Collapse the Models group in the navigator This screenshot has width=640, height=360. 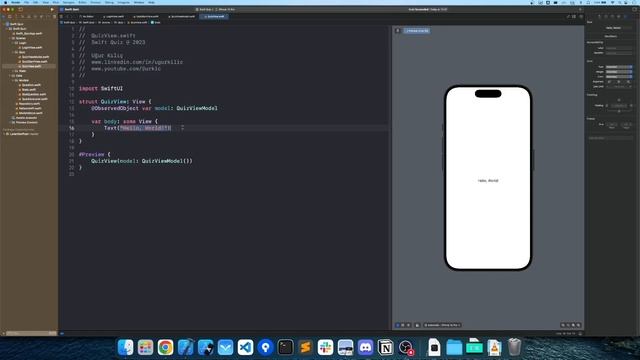pyautogui.click(x=13, y=80)
